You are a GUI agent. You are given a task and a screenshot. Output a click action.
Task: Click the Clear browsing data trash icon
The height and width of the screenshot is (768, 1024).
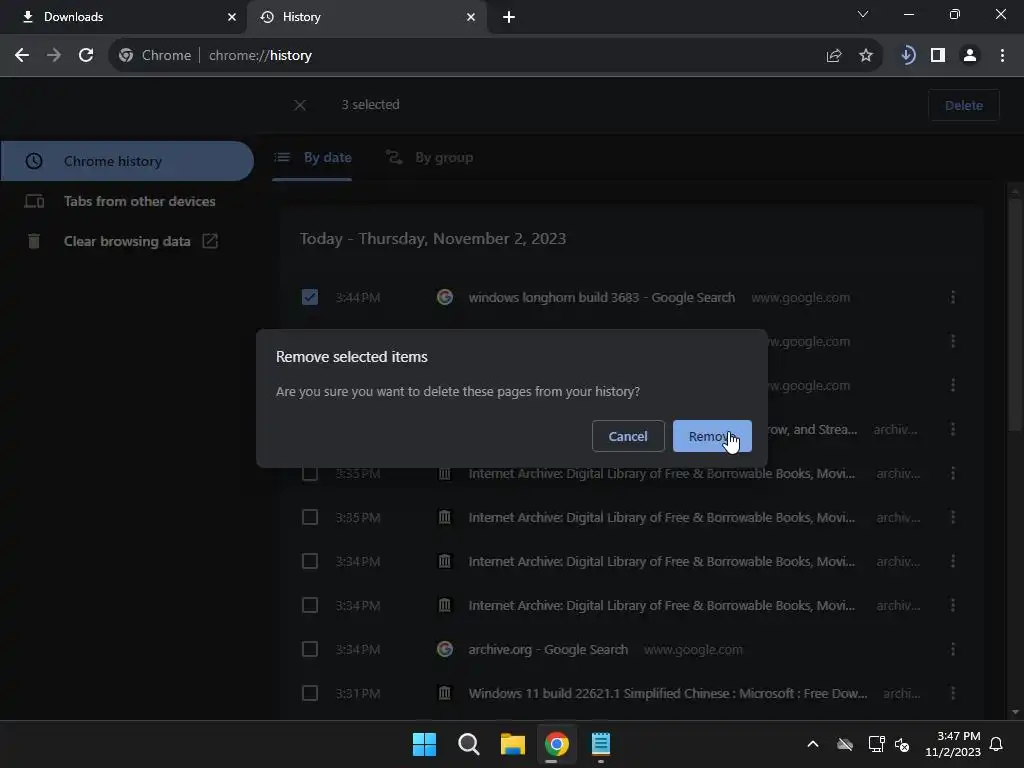[x=34, y=241]
